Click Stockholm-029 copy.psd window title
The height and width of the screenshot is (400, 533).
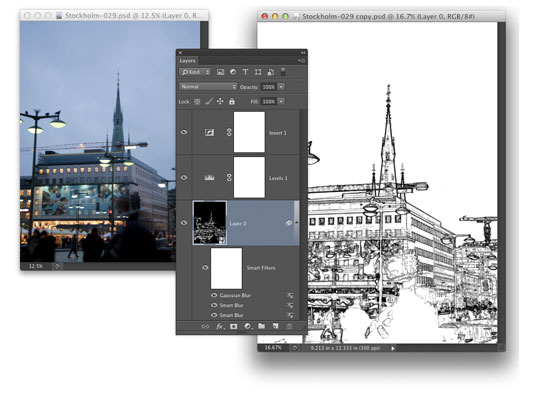(388, 16)
